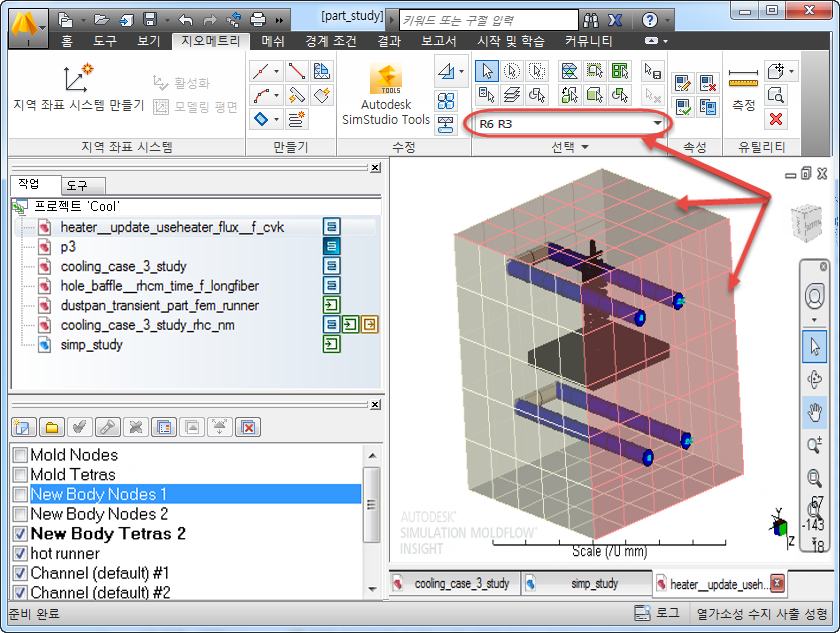Click the measure ruler icon
This screenshot has width=840, height=633.
point(743,77)
